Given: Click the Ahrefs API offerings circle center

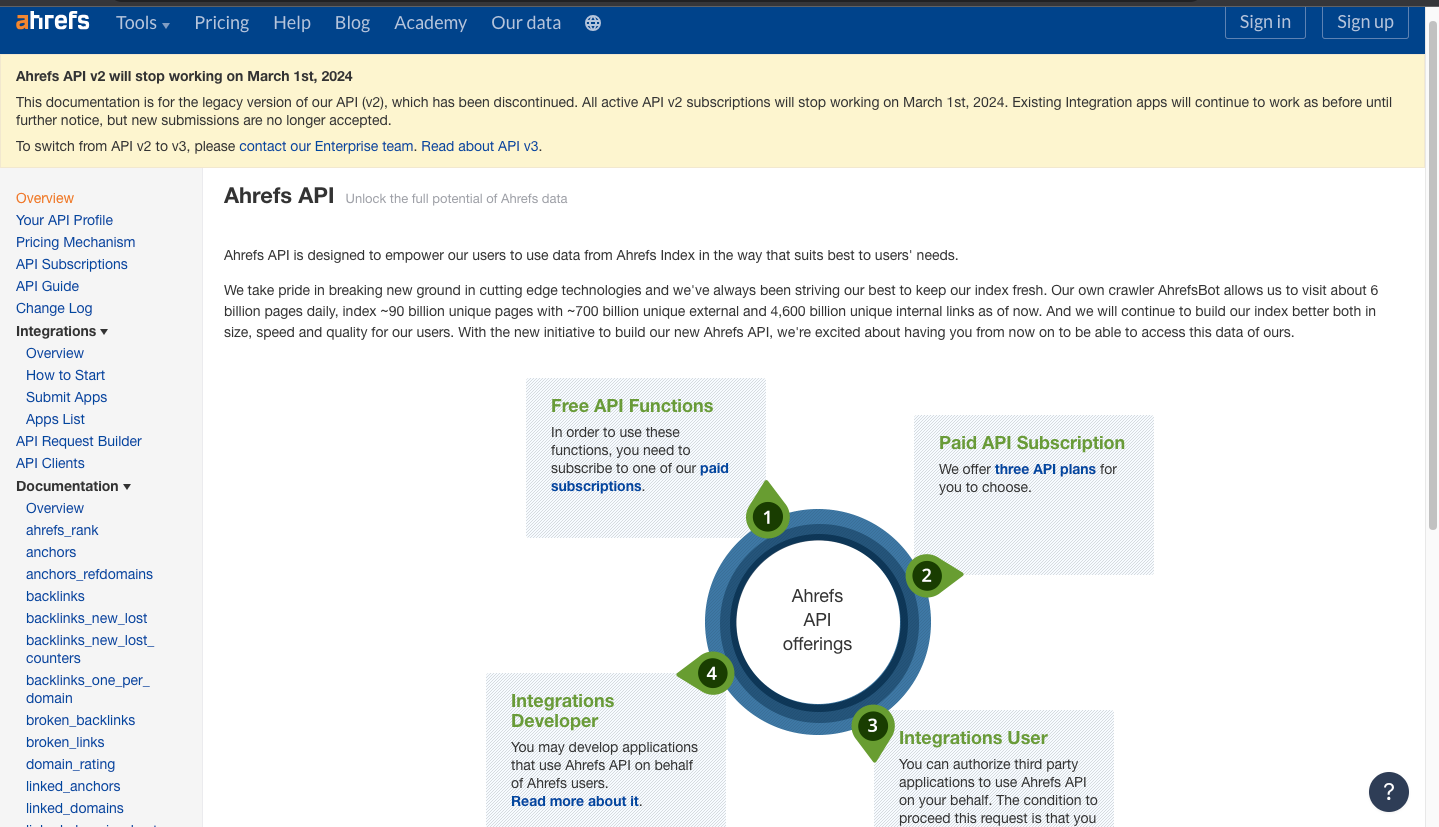Looking at the screenshot, I should (817, 620).
